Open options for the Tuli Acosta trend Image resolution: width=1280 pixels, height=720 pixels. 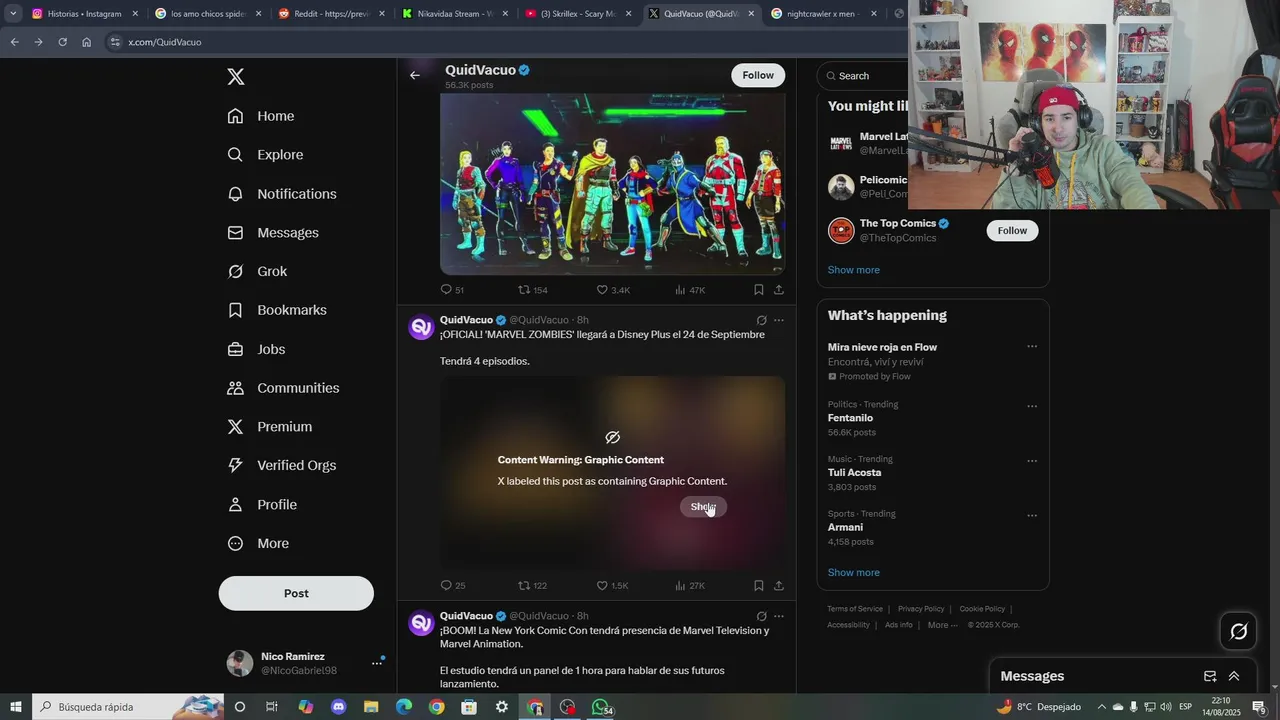tap(1032, 462)
